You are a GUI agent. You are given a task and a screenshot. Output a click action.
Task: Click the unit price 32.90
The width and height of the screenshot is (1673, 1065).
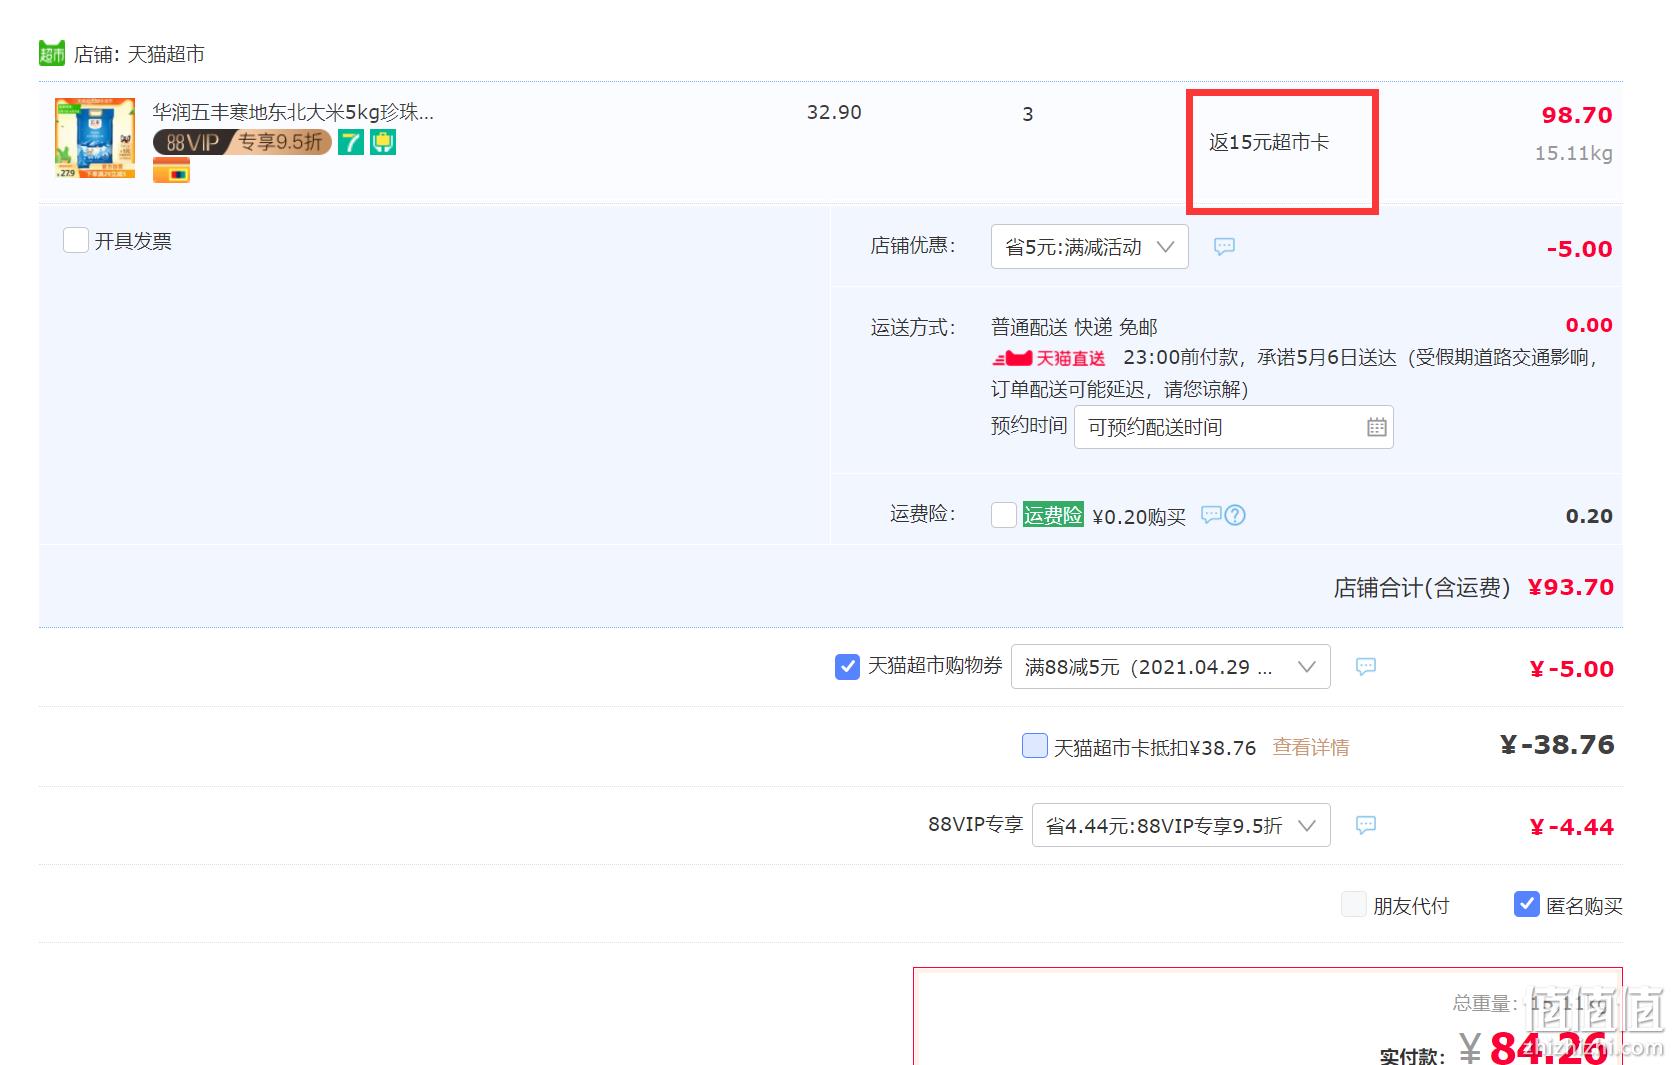click(834, 112)
